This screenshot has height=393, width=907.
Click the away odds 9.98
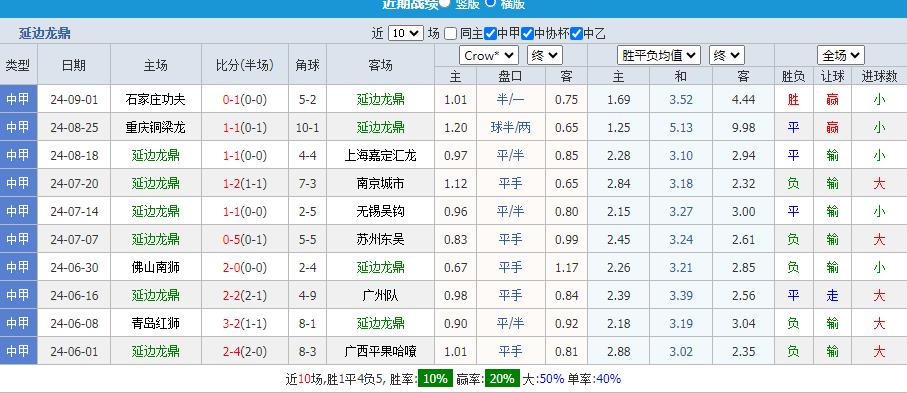(x=743, y=127)
